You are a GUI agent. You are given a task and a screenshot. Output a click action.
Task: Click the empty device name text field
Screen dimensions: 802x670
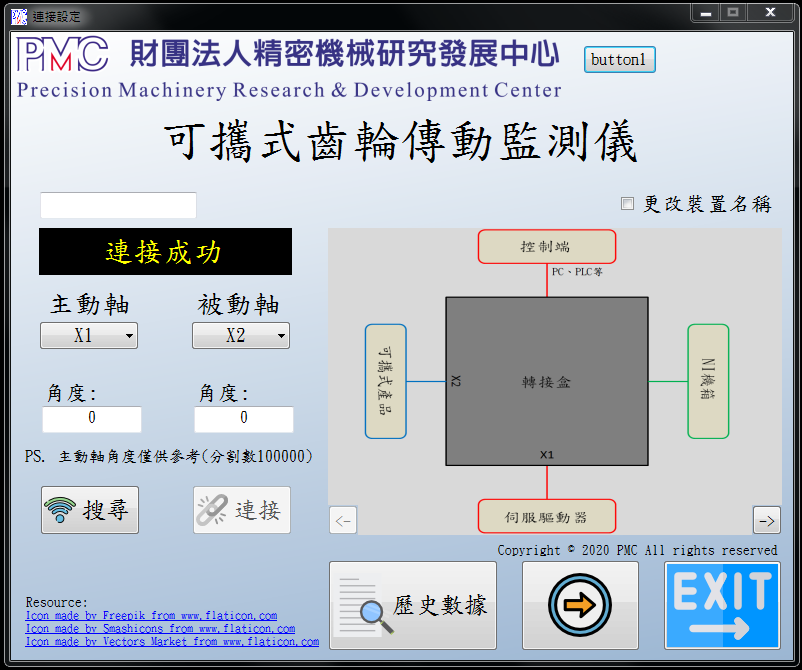click(x=118, y=205)
